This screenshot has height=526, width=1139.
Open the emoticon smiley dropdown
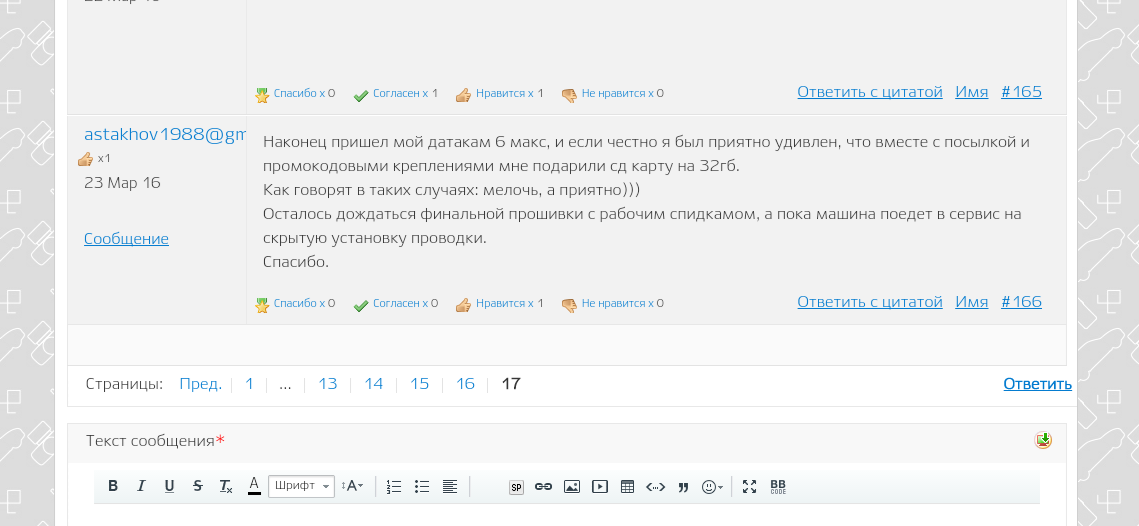[x=712, y=487]
